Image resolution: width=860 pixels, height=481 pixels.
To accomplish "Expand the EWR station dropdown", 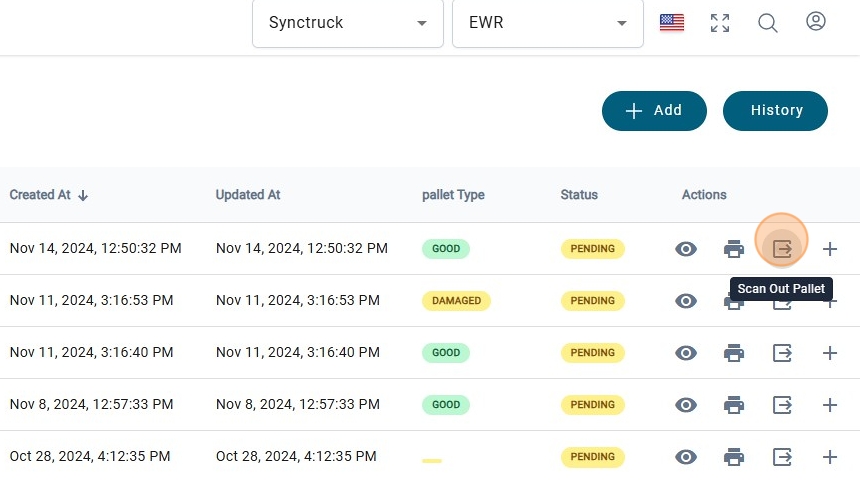I will (x=547, y=22).
